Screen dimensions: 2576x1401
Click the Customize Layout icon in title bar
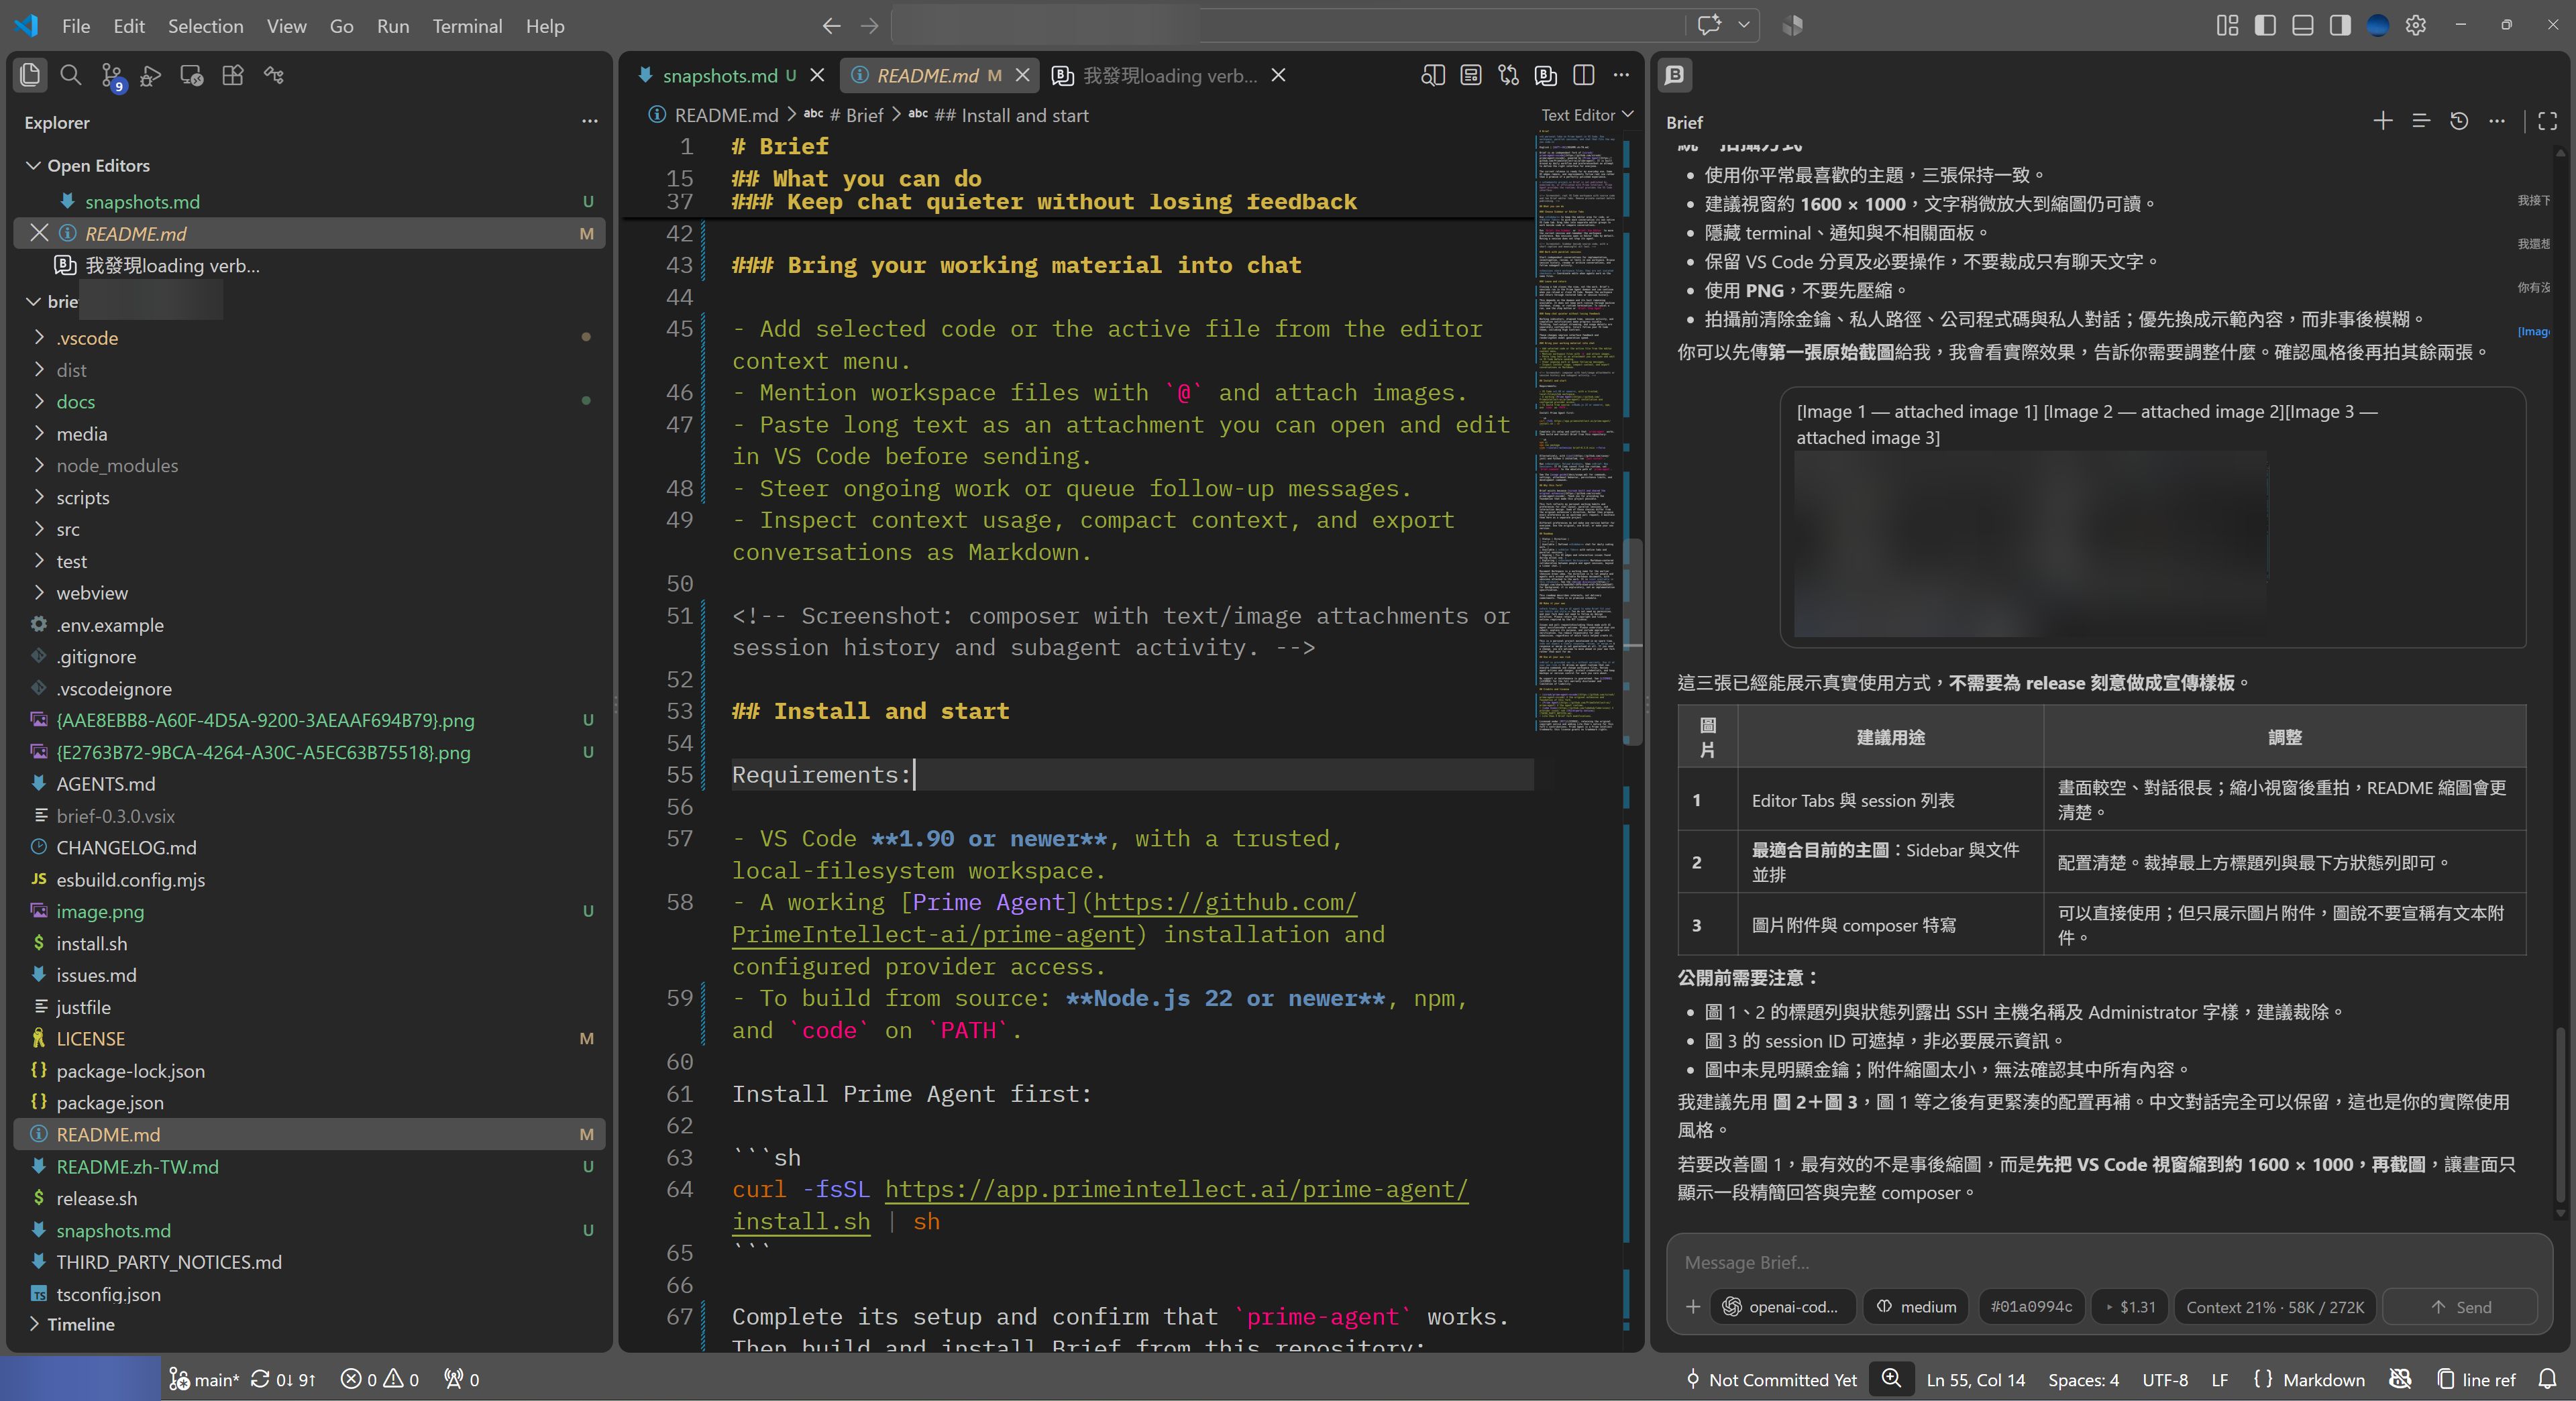pyautogui.click(x=2227, y=26)
